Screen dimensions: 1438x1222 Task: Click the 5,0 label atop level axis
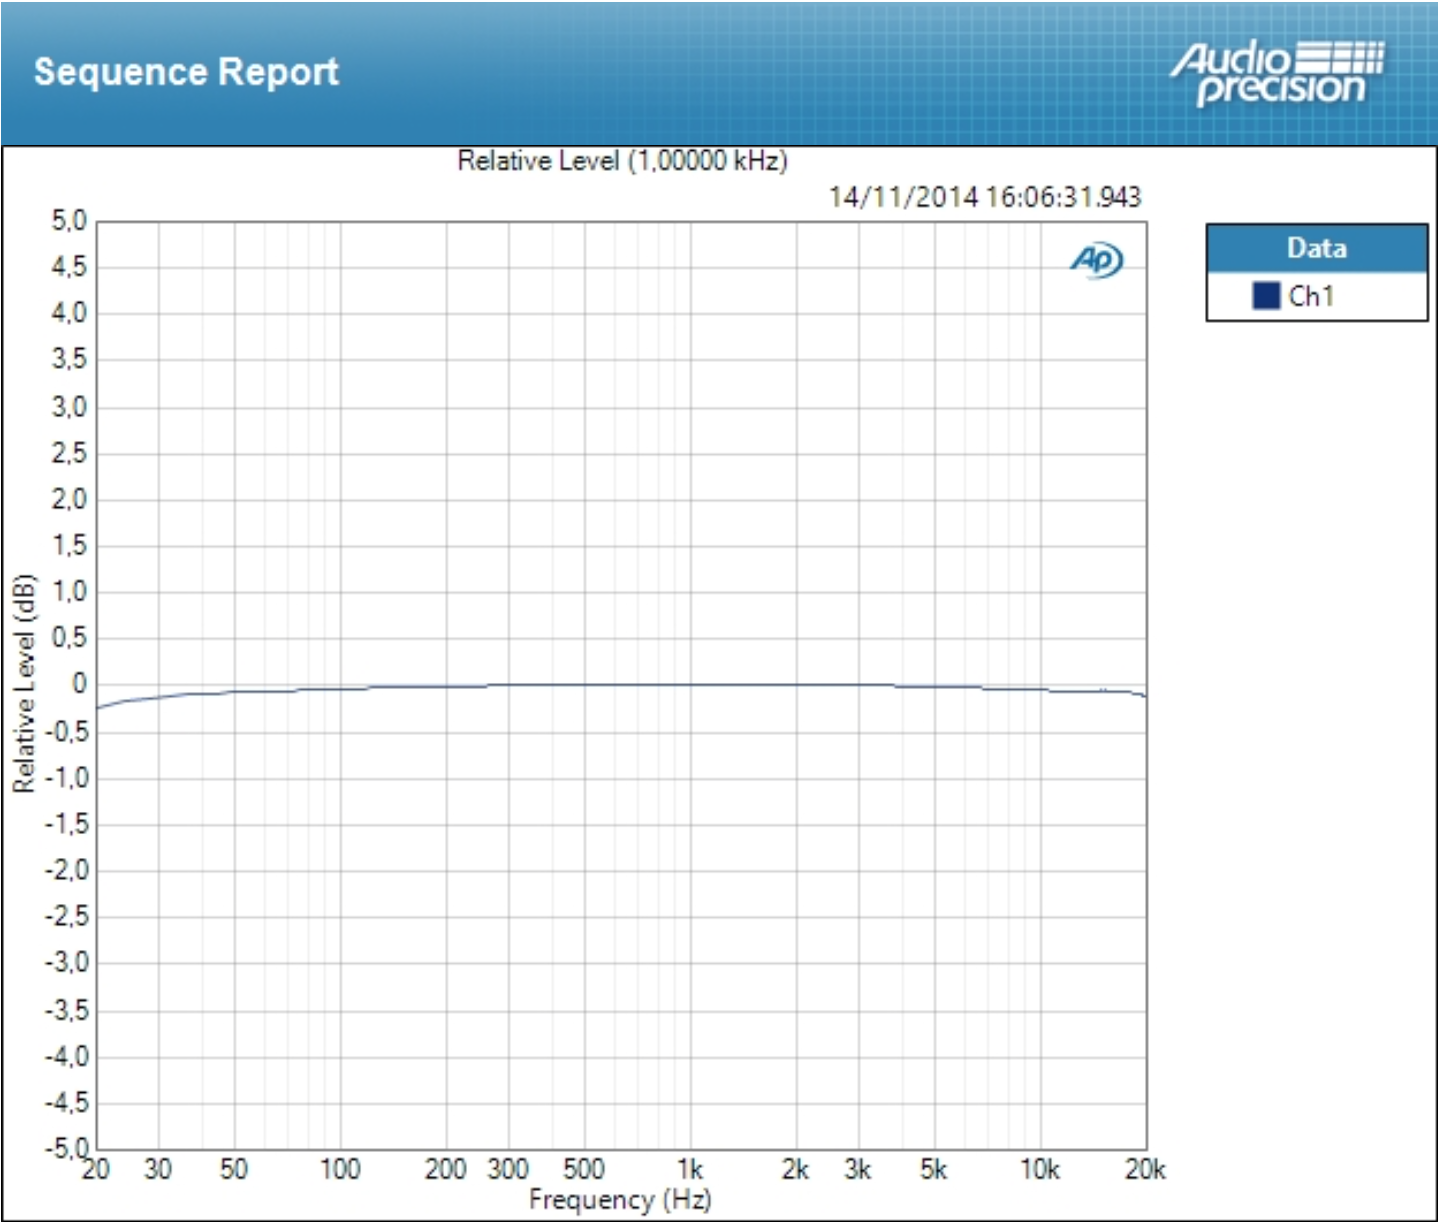(69, 220)
